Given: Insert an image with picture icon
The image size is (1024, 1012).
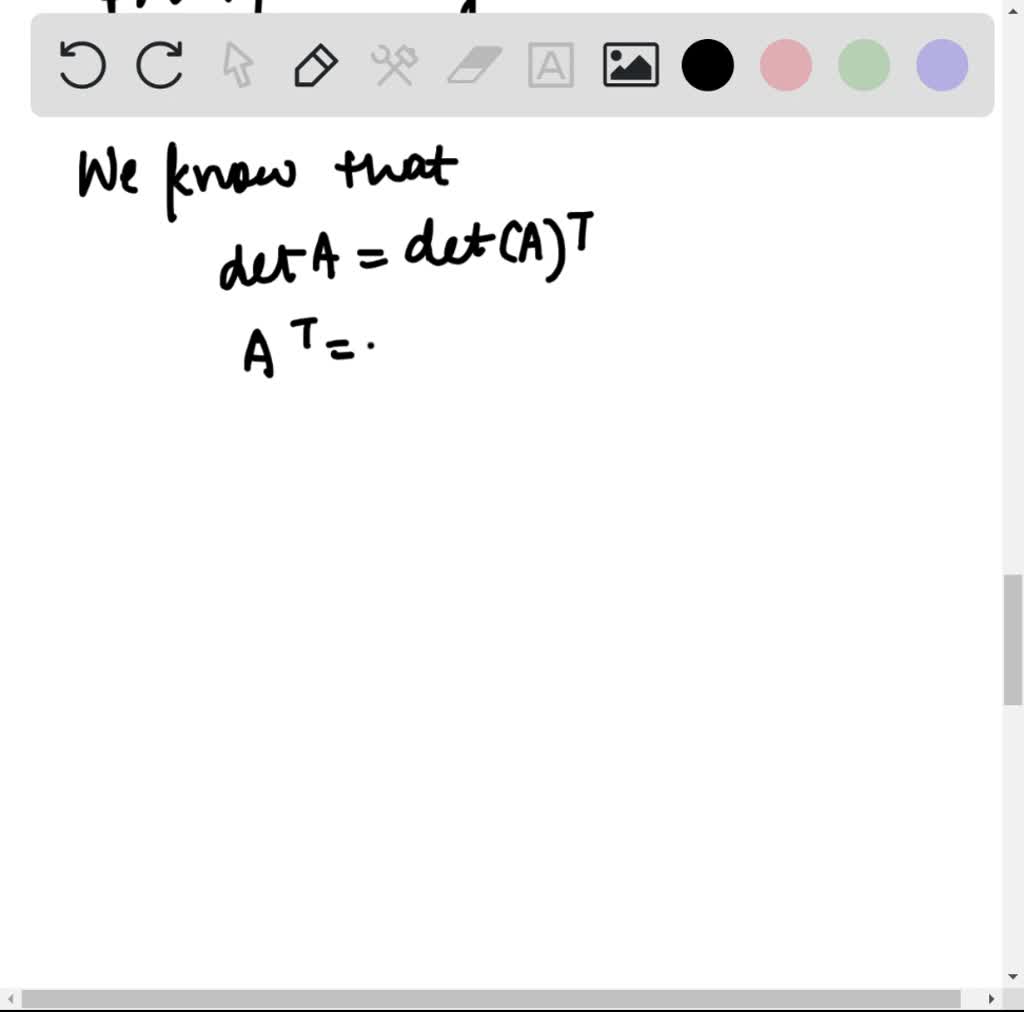Looking at the screenshot, I should [631, 65].
